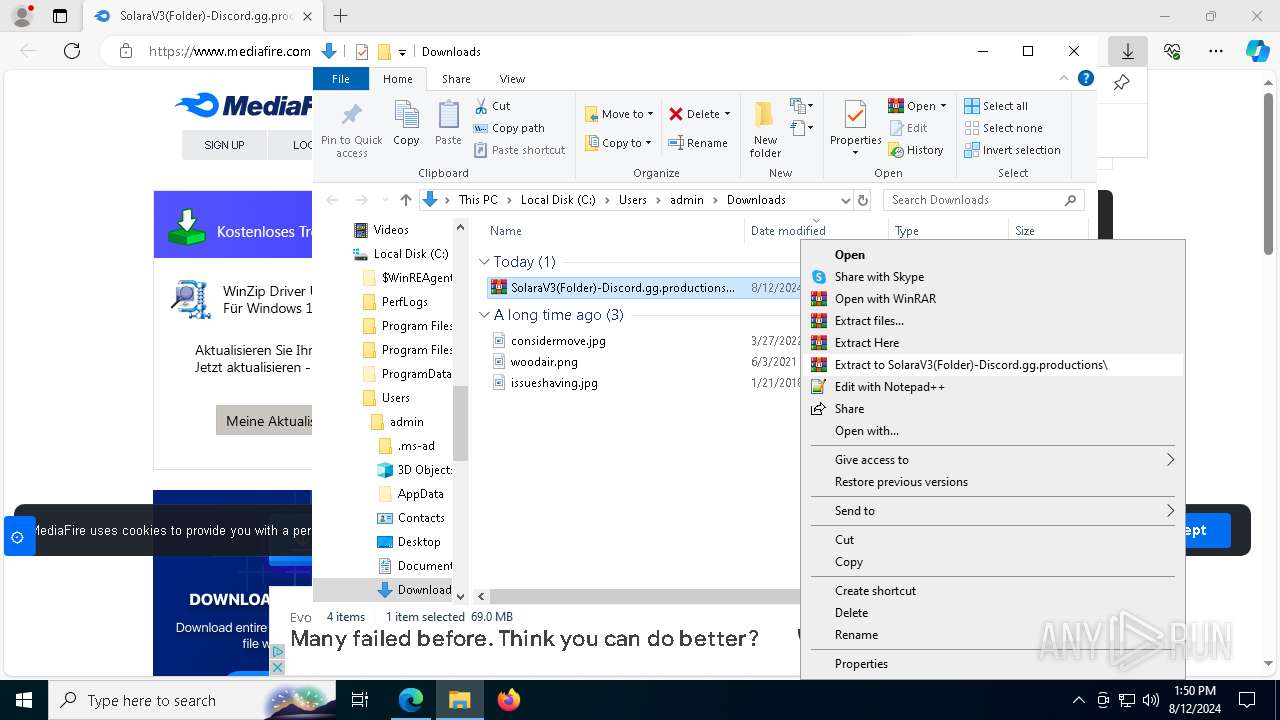
Task: Collapse the Today (1) group
Action: point(485,262)
